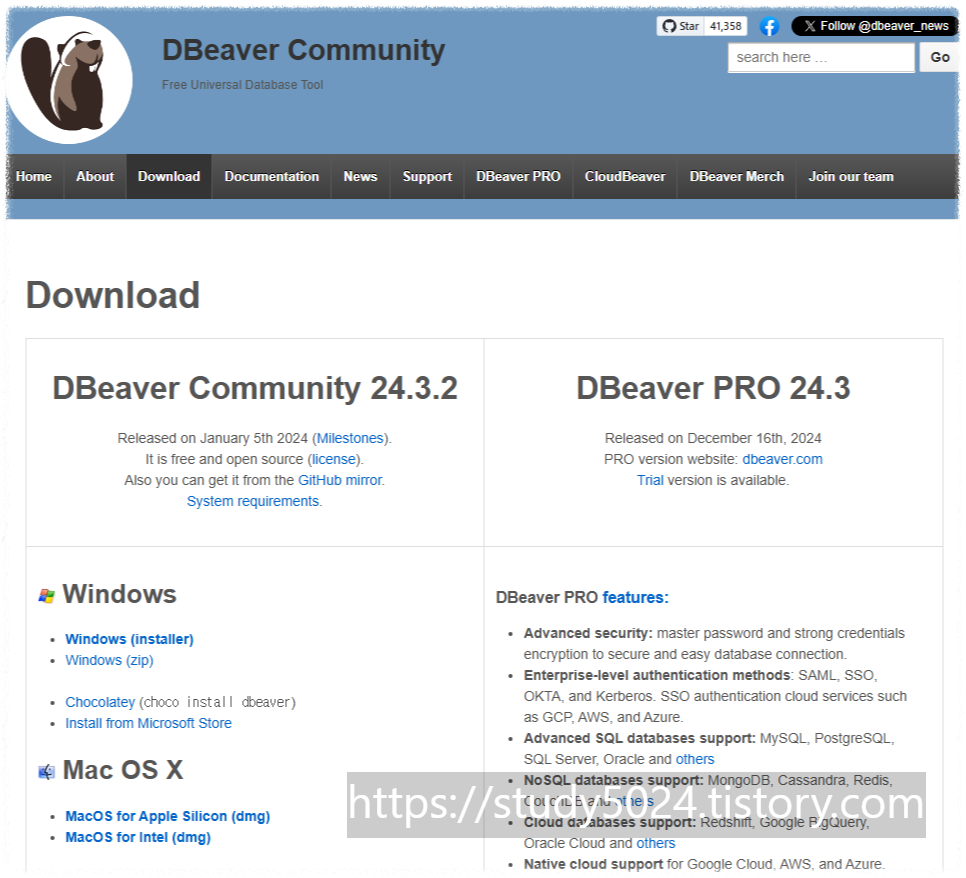Click Native cloud support text

[593, 864]
